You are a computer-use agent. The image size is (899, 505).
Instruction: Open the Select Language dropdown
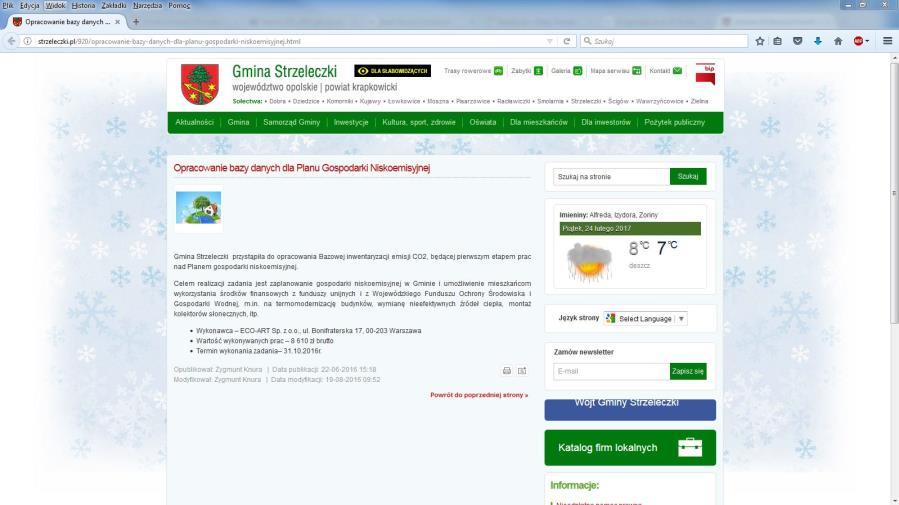click(646, 319)
